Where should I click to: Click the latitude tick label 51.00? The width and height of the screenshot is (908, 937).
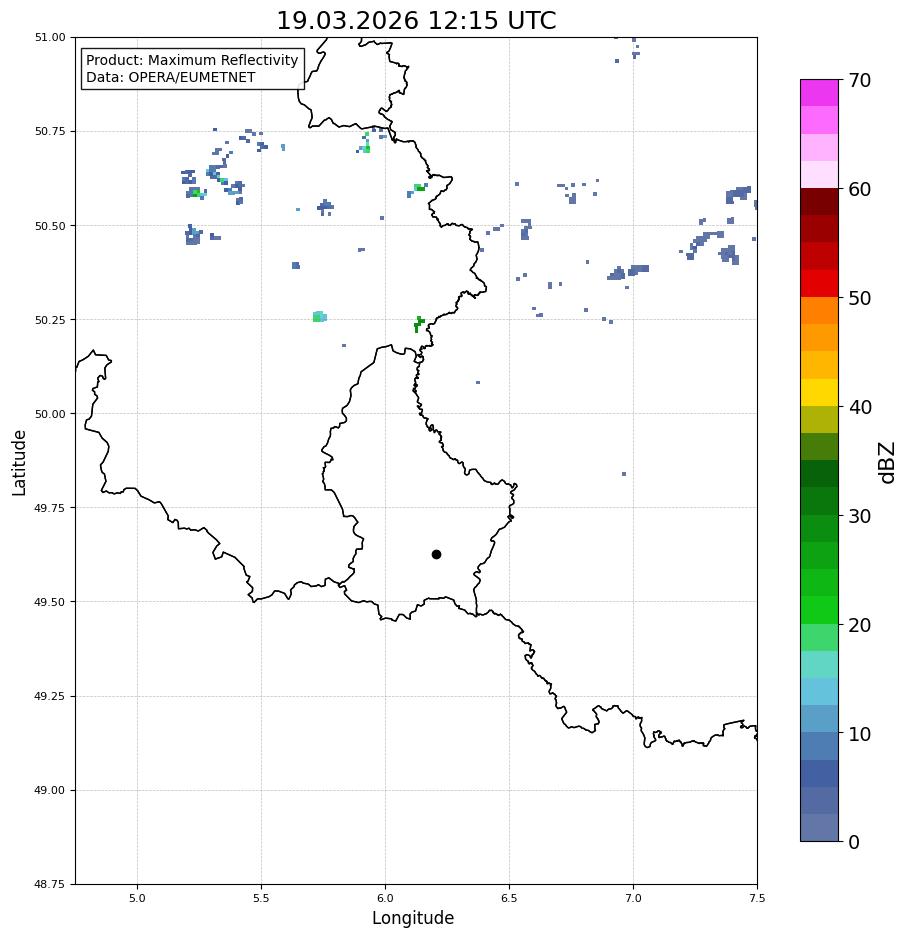(50, 37)
